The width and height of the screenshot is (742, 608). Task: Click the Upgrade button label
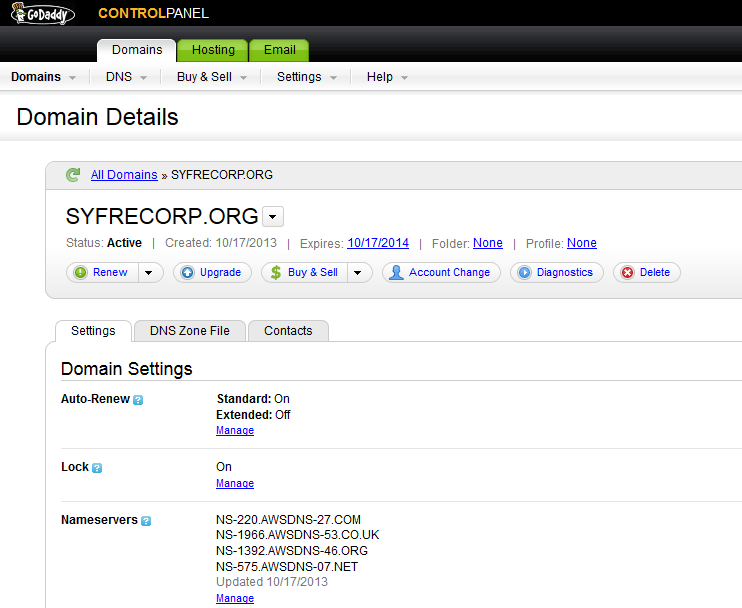(221, 273)
